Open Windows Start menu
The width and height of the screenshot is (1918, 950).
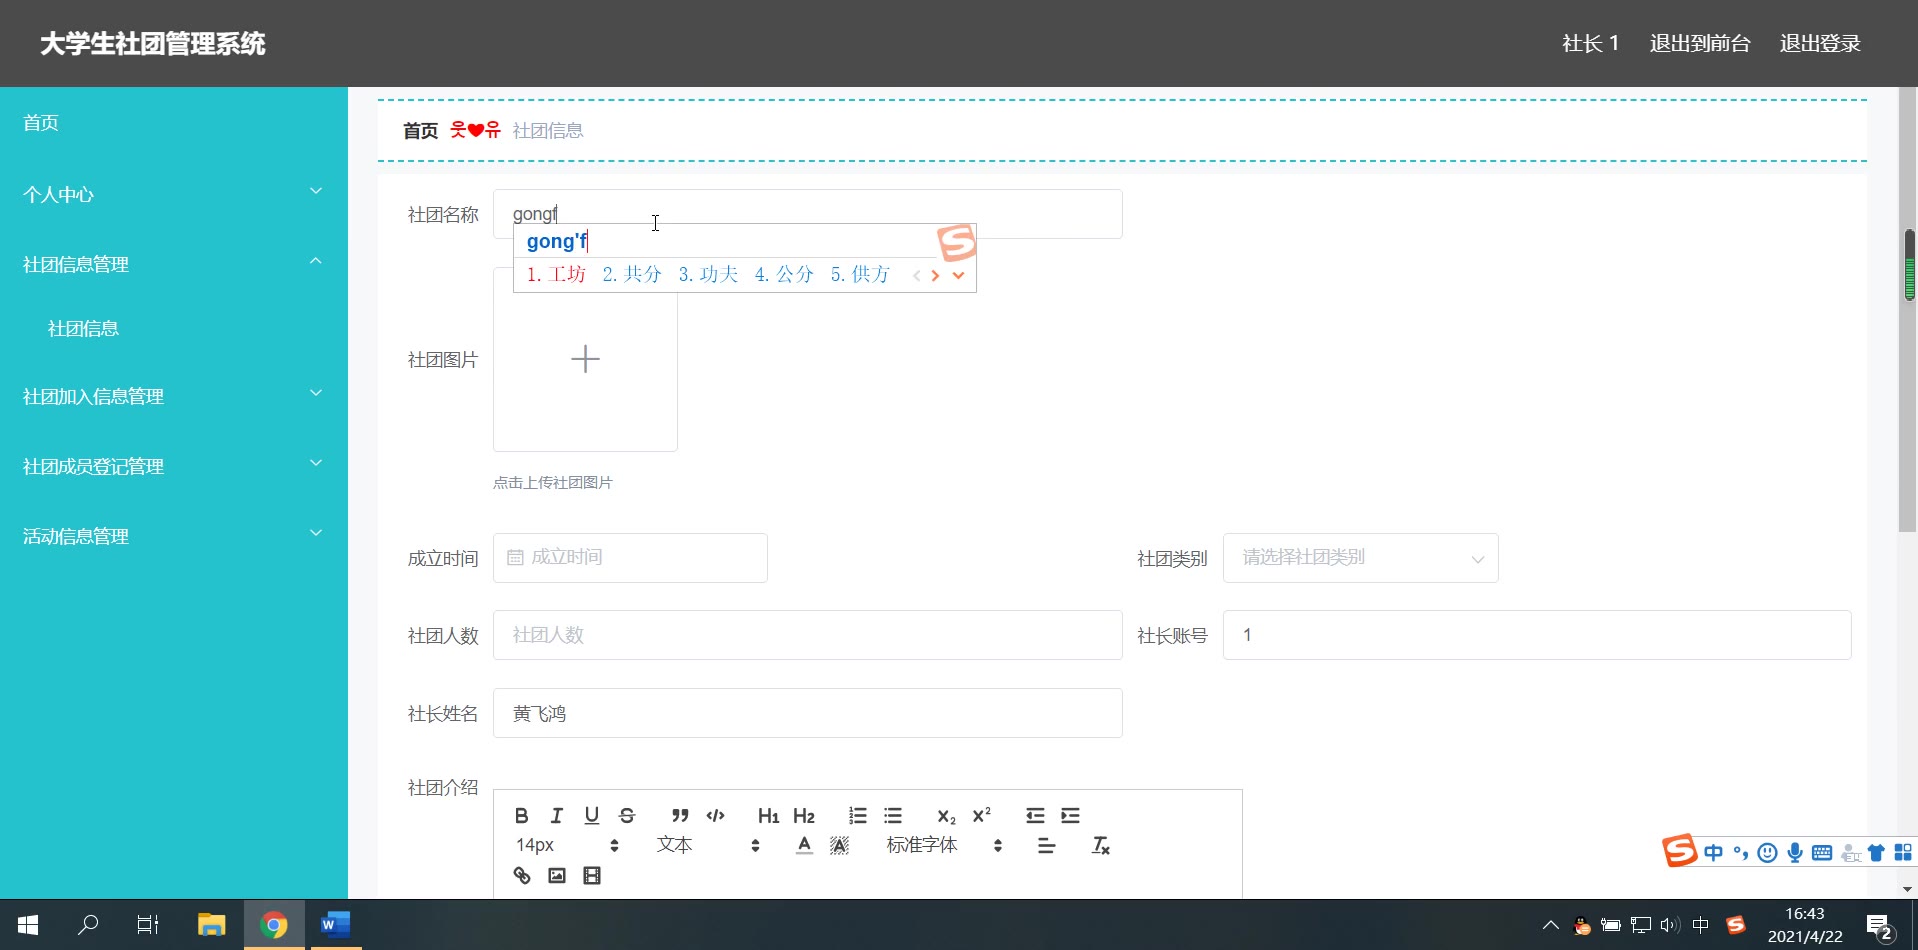pyautogui.click(x=28, y=925)
